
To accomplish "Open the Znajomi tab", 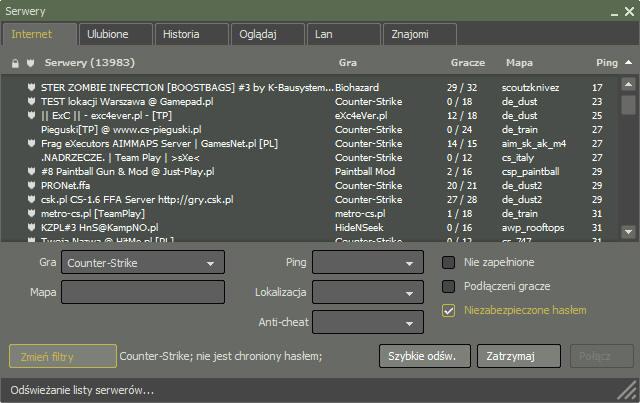I will tap(420, 34).
